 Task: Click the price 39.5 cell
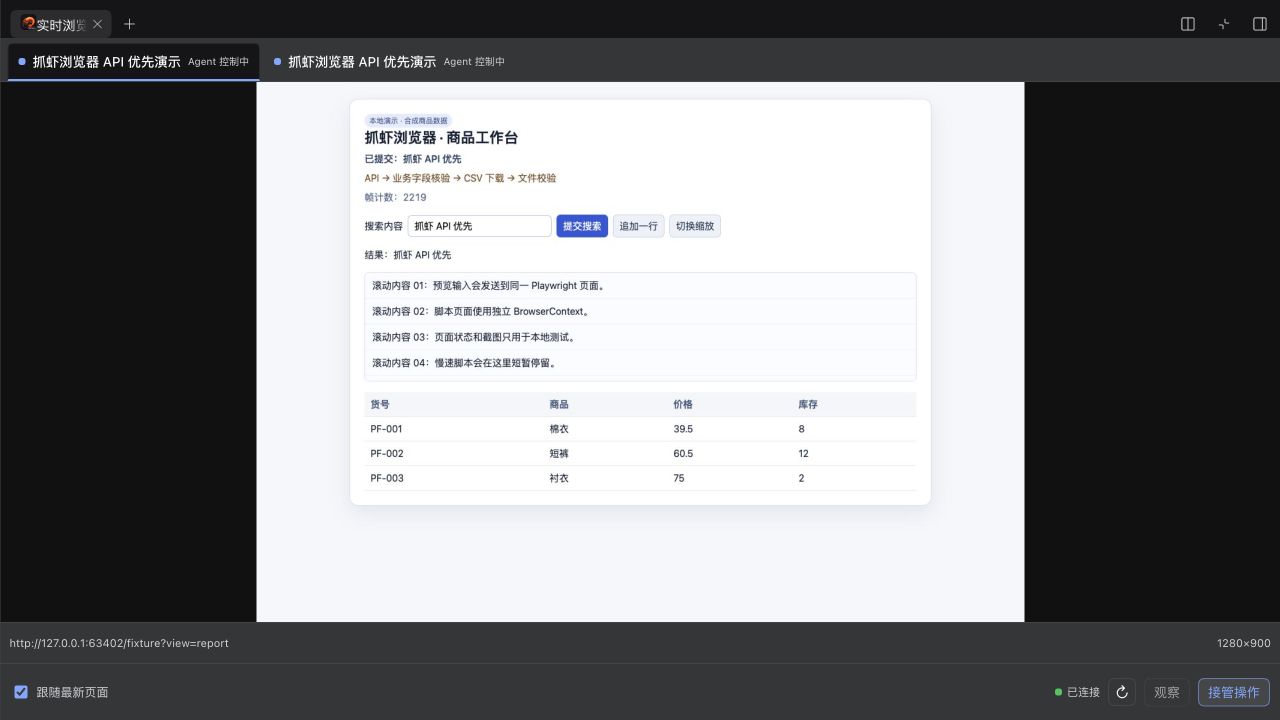pos(683,429)
